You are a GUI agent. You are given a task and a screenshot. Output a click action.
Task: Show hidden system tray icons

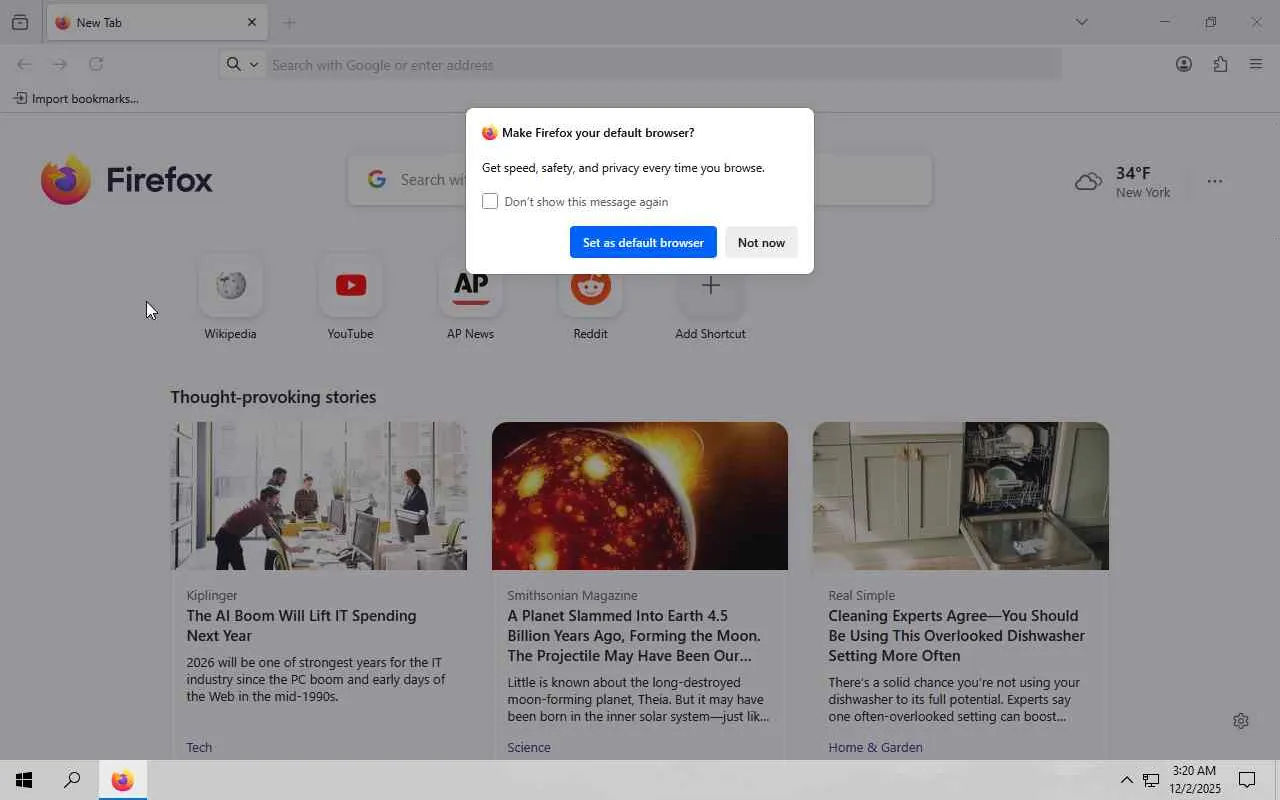[x=1126, y=780]
